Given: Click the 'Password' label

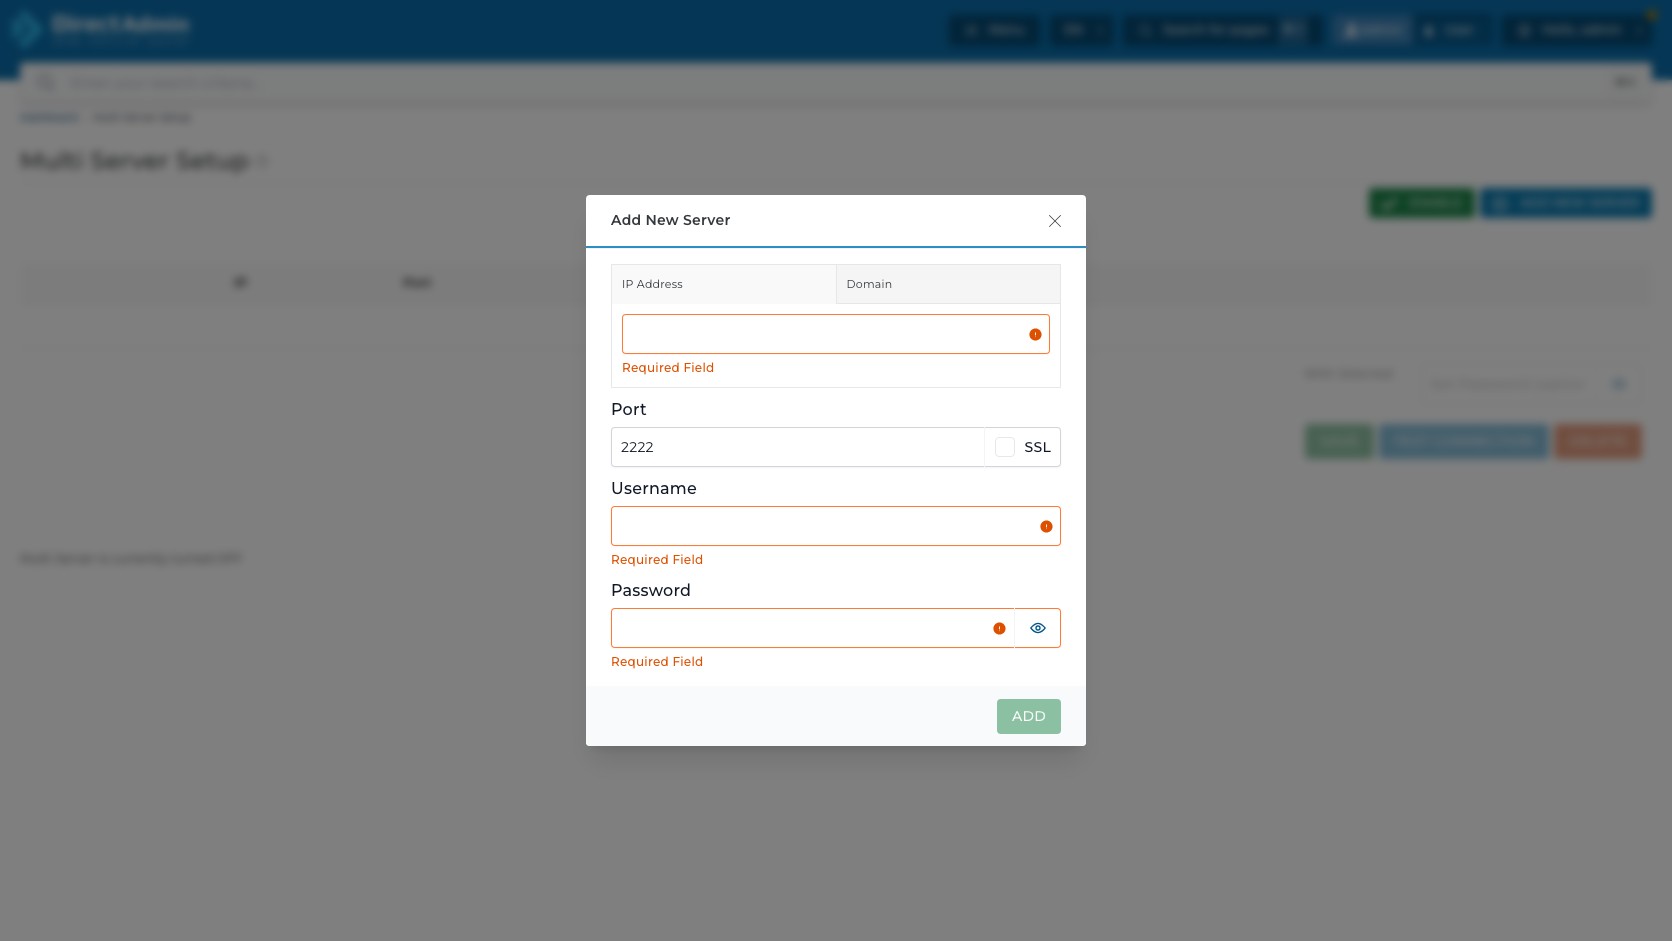Looking at the screenshot, I should 650,590.
